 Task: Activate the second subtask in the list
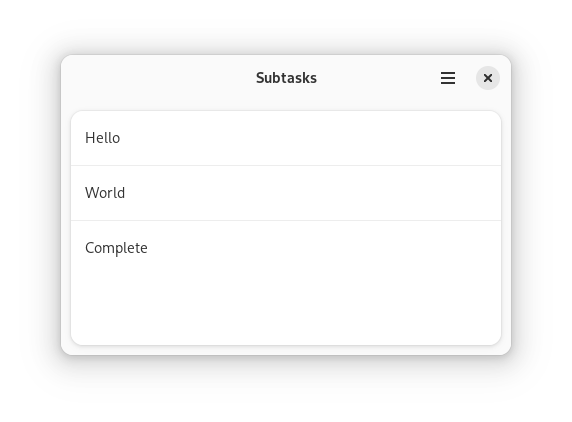click(x=286, y=193)
